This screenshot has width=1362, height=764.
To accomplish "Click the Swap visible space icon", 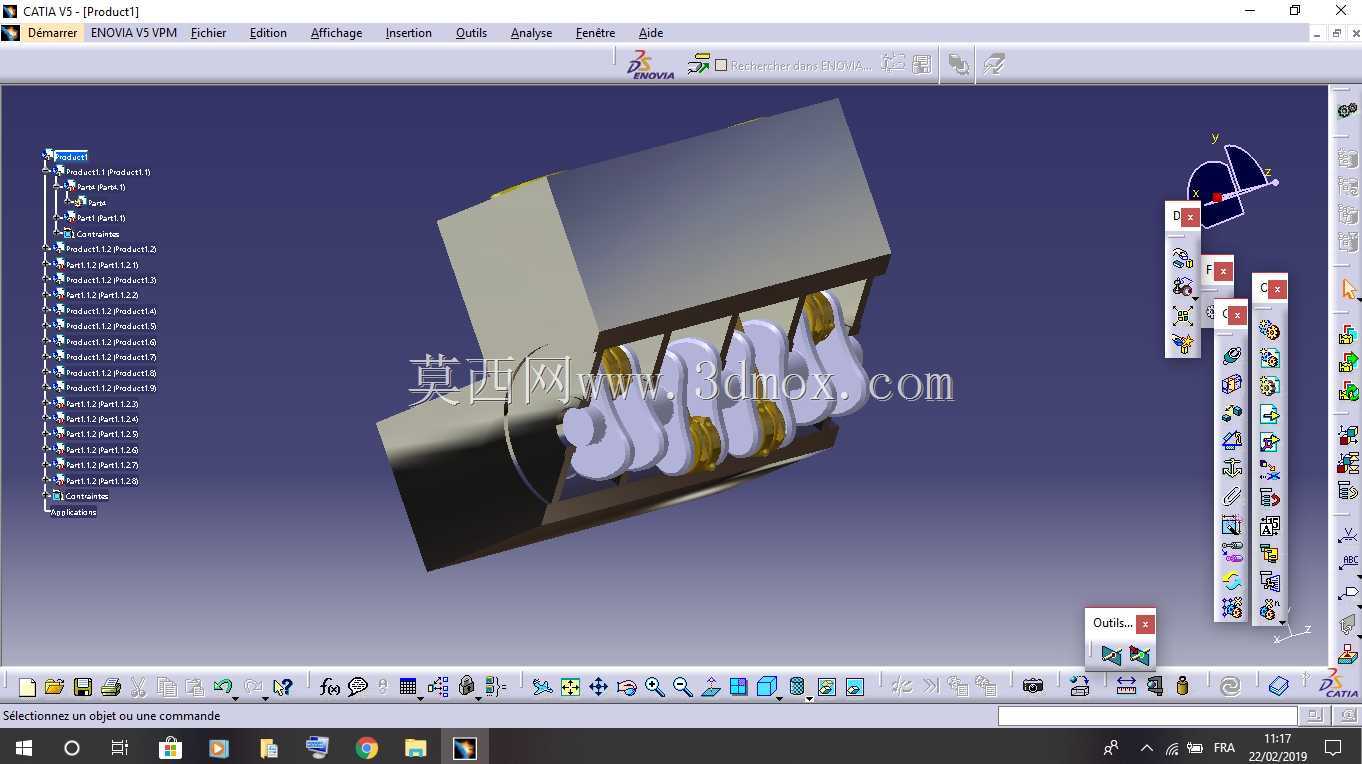I will [854, 687].
